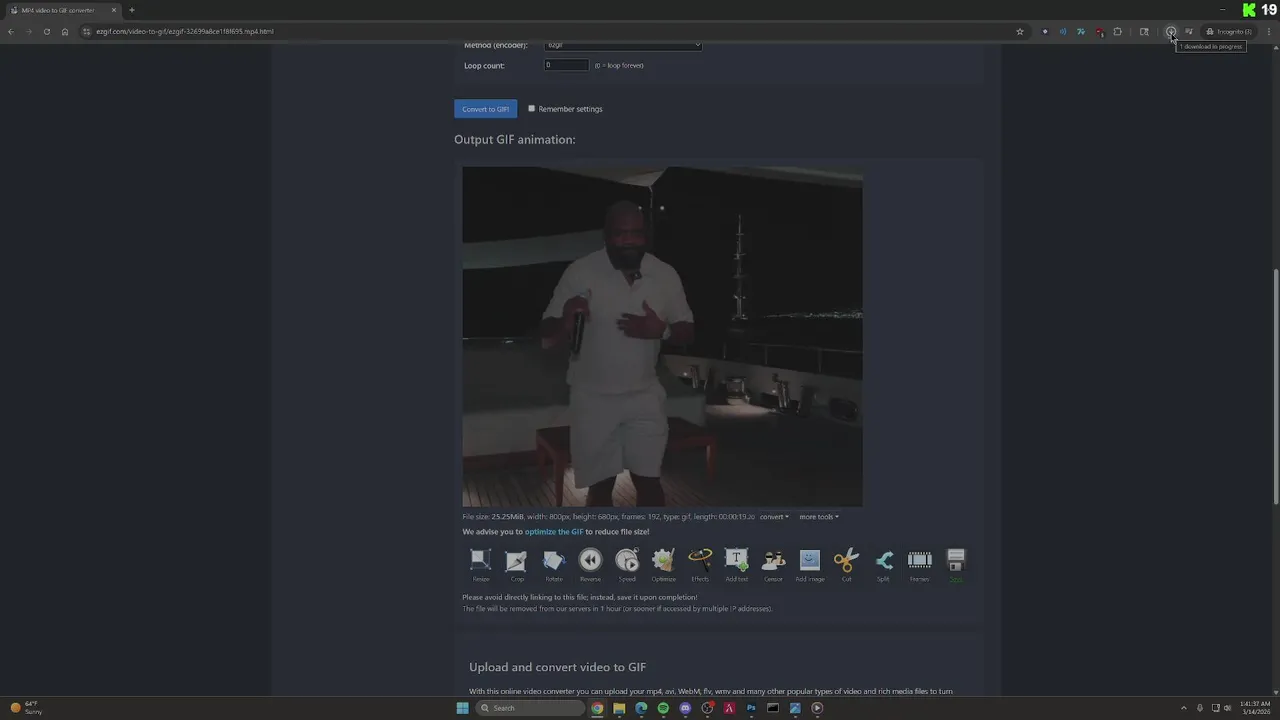Viewport: 1280px width, 720px height.
Task: Open the Optimize tool
Action: click(x=663, y=565)
